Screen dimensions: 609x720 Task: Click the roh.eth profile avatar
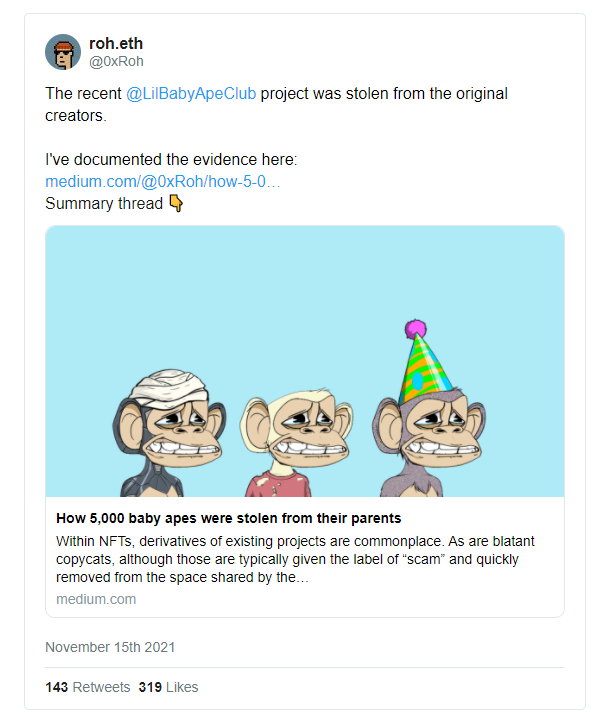(x=62, y=51)
